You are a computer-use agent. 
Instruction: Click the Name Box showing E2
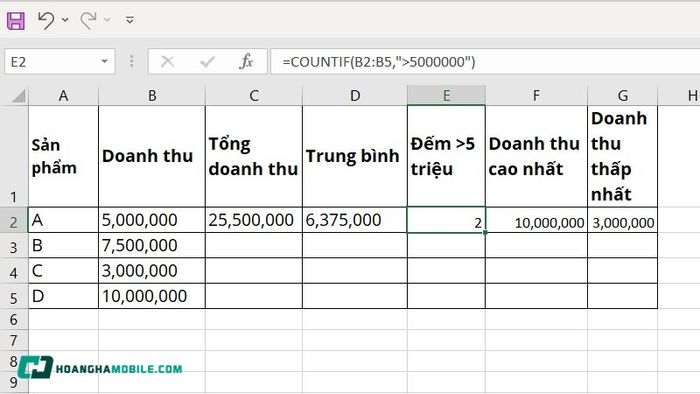coord(51,62)
